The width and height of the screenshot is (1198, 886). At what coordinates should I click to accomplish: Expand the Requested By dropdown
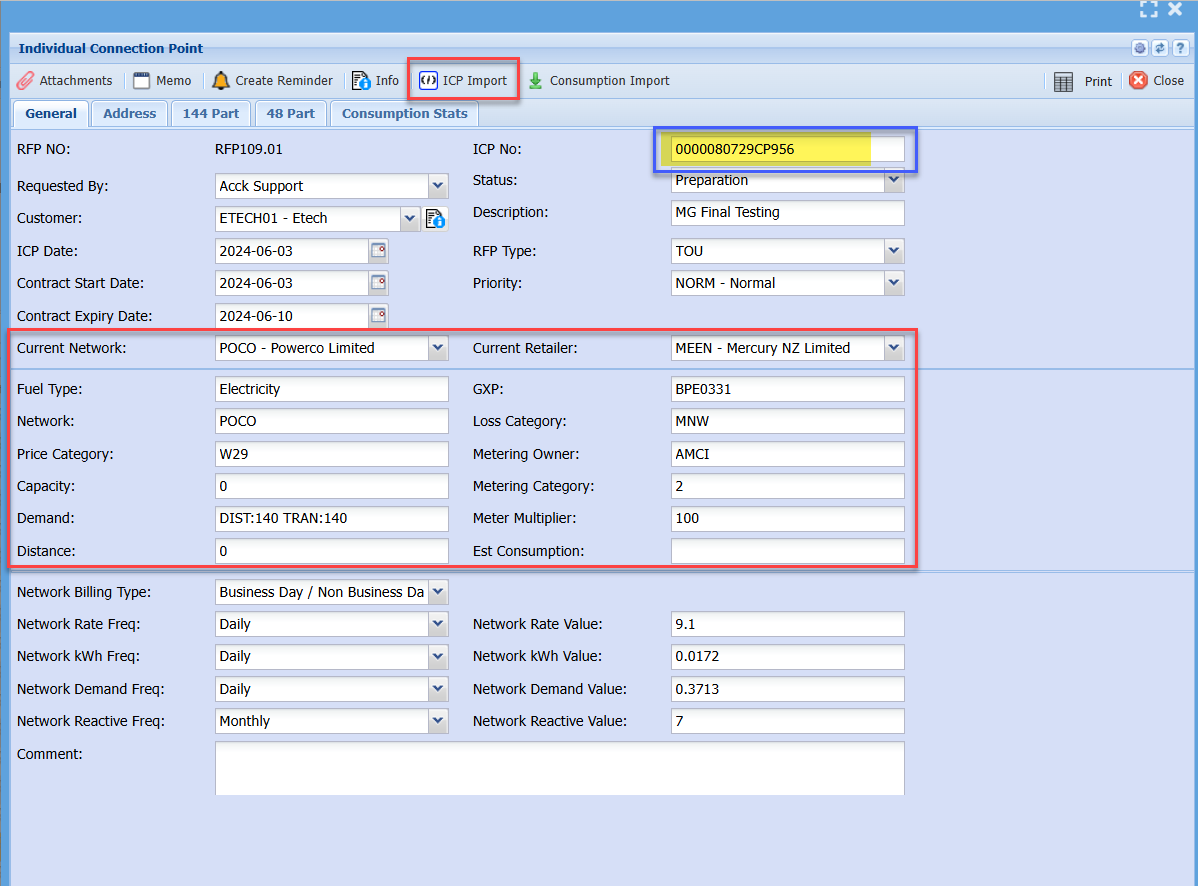coord(437,186)
